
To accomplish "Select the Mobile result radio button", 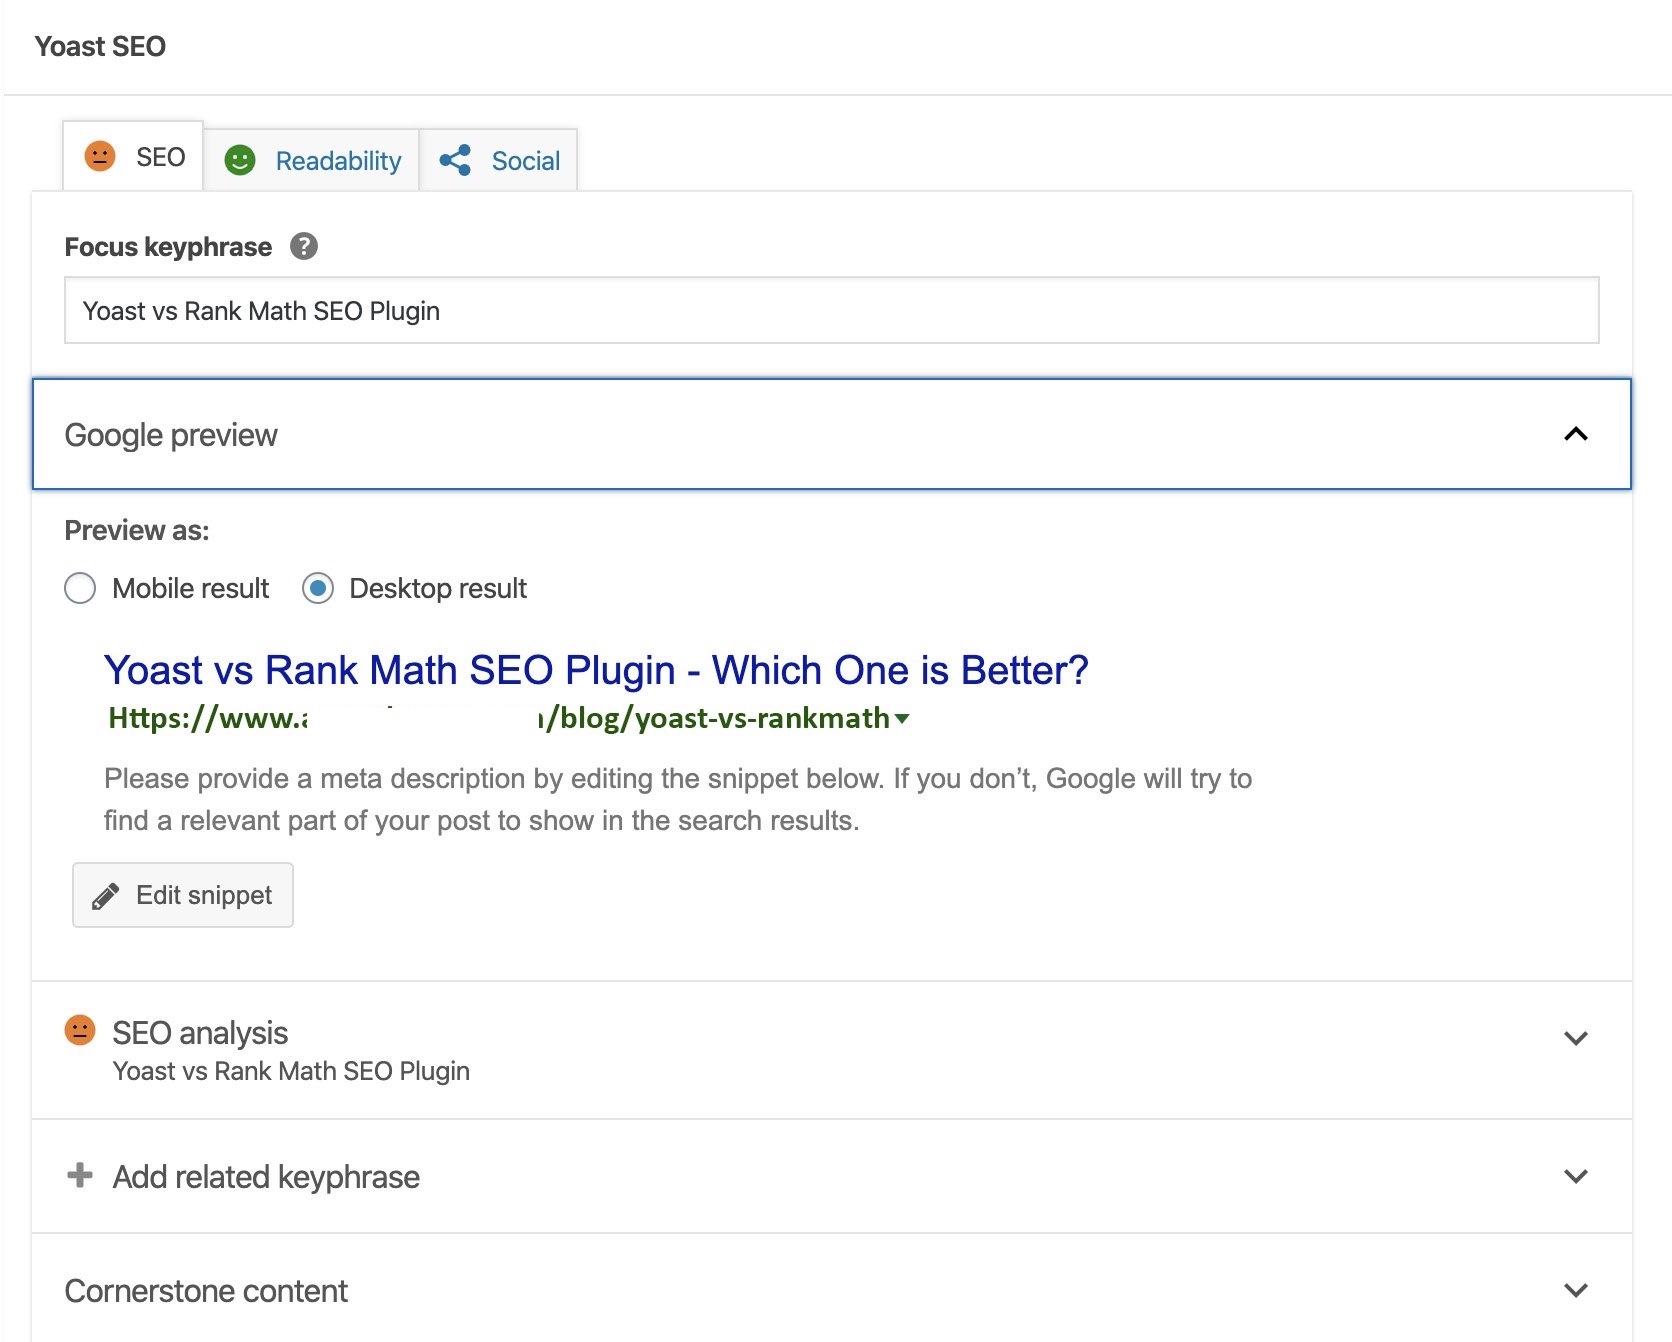I will tap(80, 588).
